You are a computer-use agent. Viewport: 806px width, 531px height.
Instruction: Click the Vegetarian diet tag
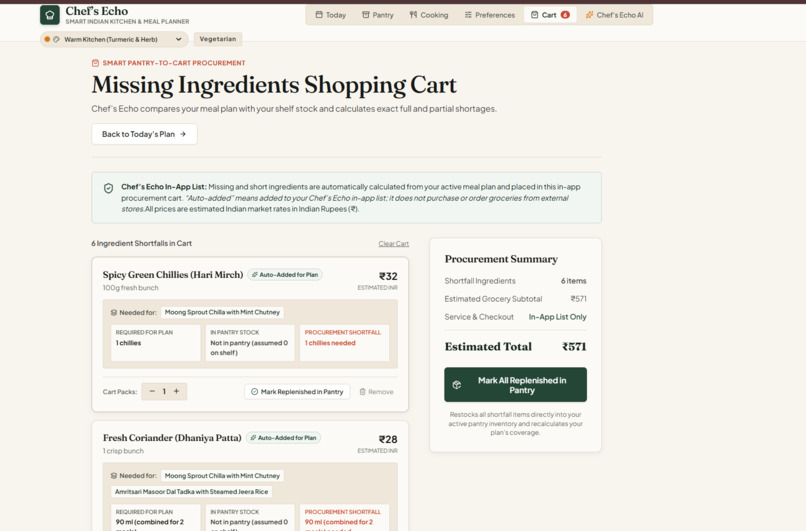coord(217,39)
